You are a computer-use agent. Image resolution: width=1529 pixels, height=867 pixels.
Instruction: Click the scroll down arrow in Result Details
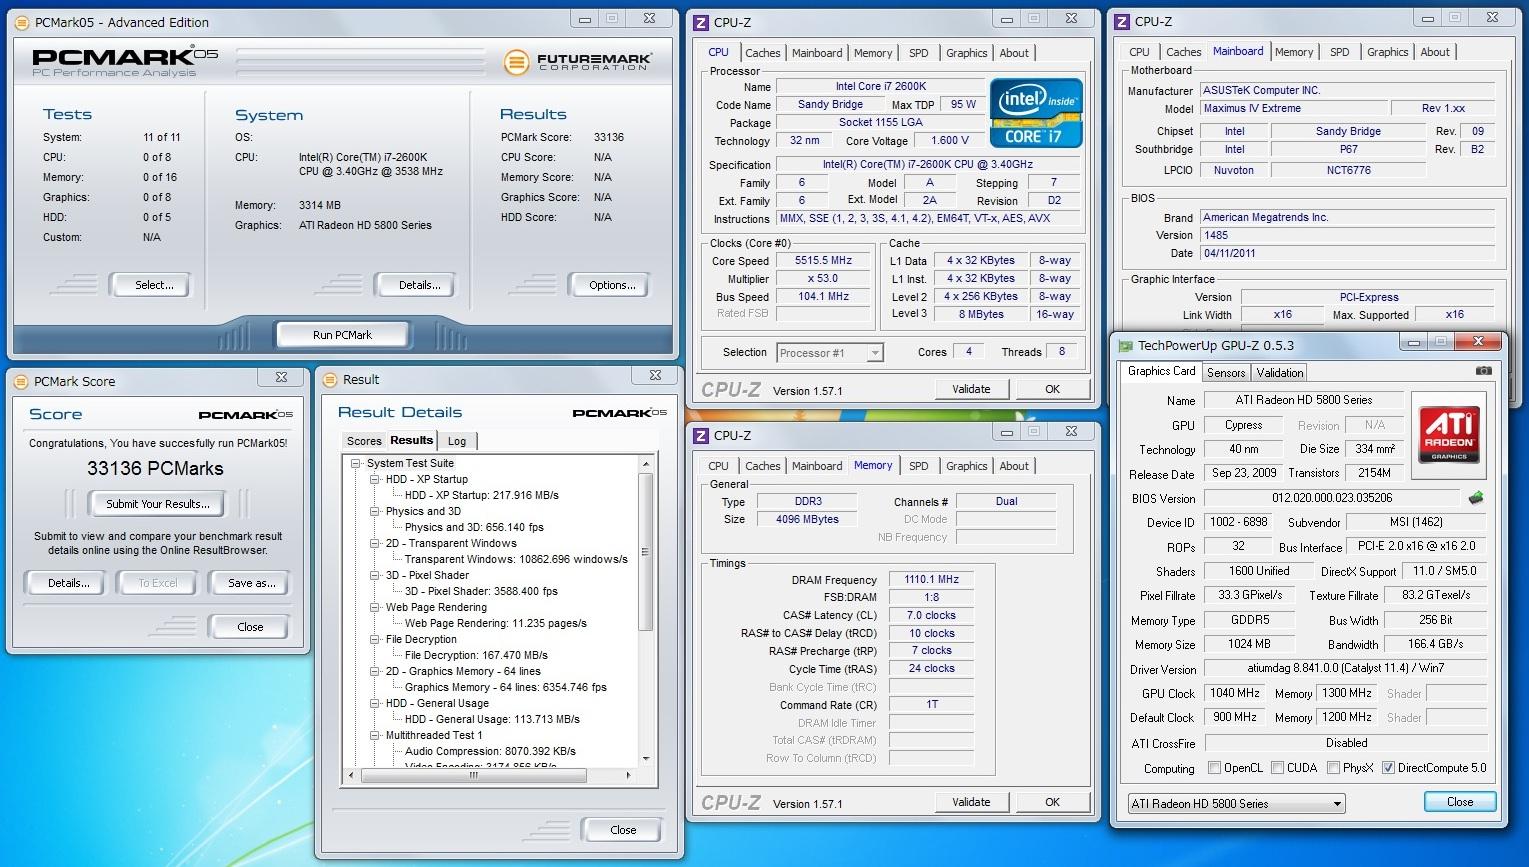pyautogui.click(x=646, y=759)
